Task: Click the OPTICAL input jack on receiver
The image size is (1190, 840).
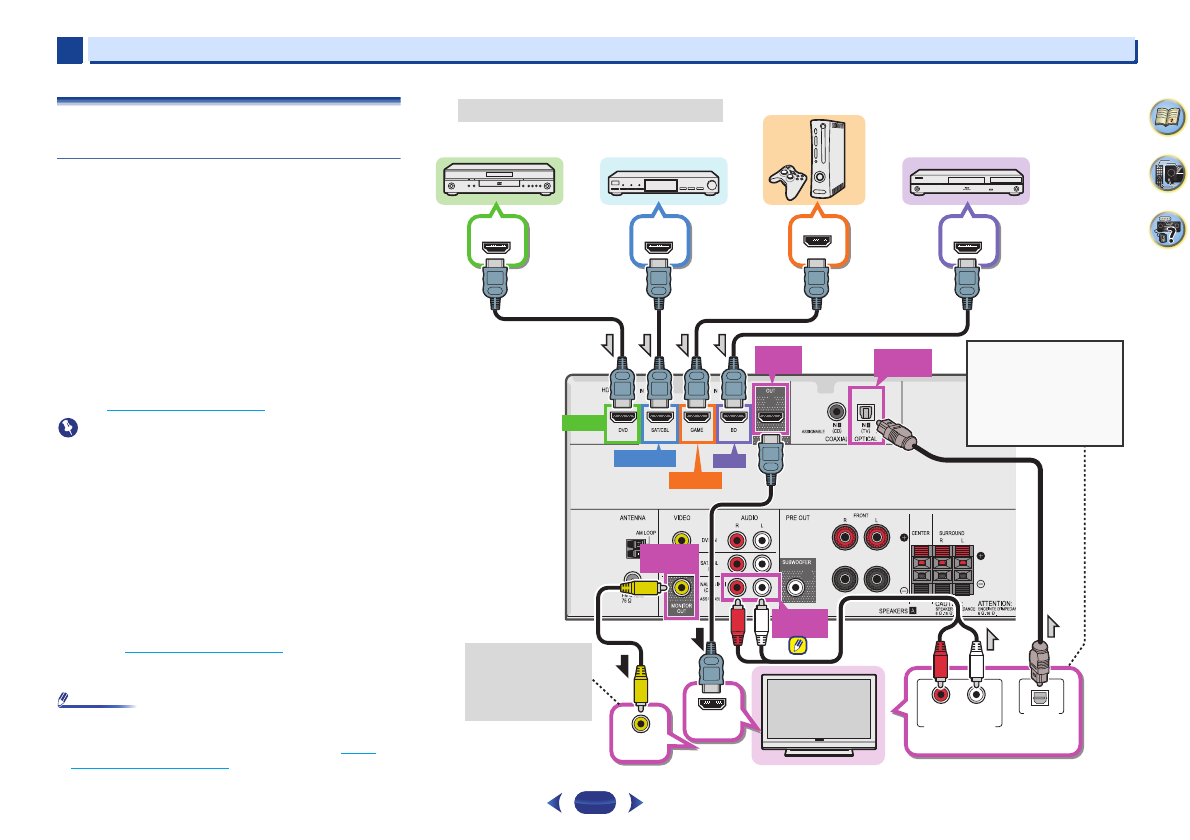Action: (866, 409)
